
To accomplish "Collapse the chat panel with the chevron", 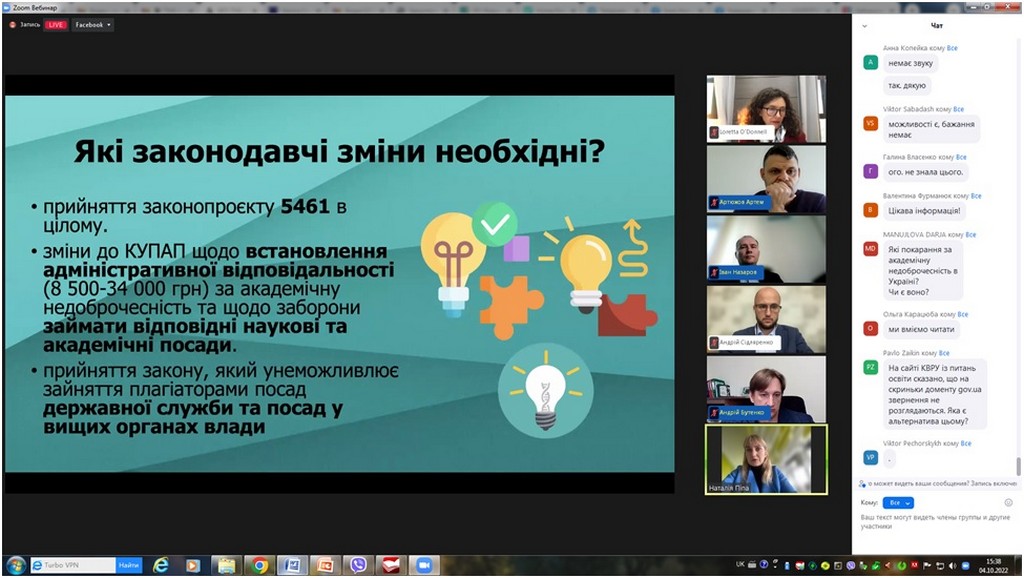I will 864,25.
